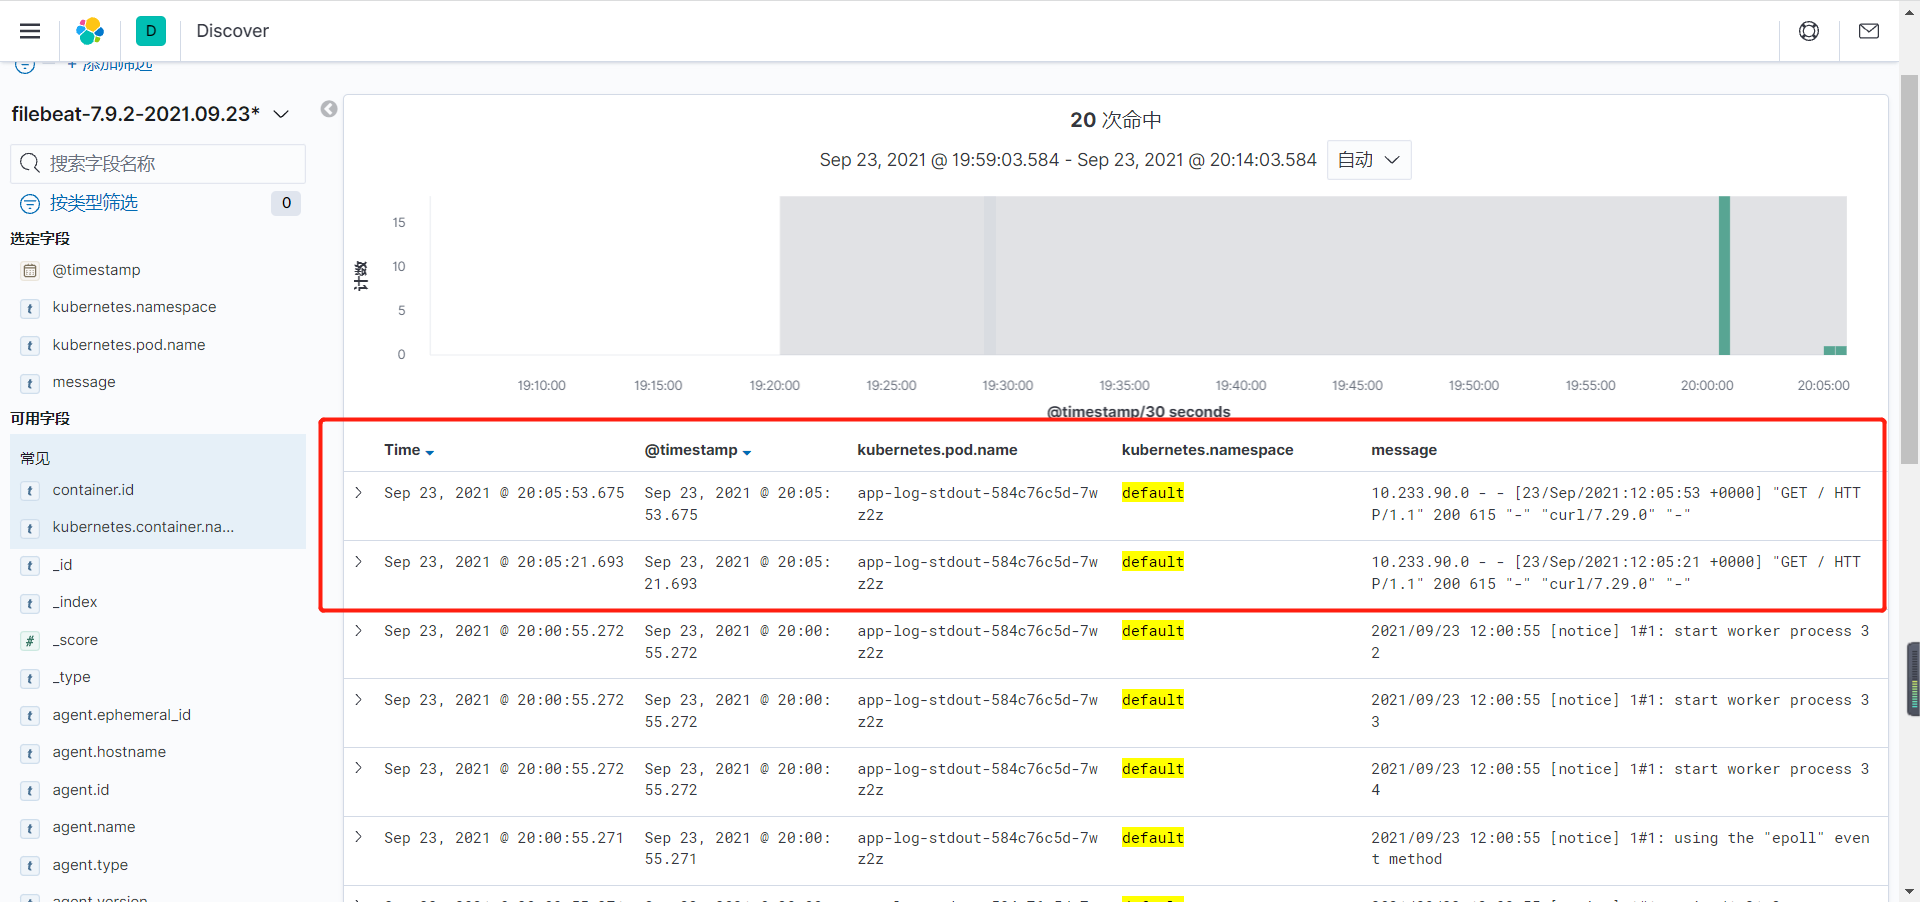The height and width of the screenshot is (902, 1920).
Task: Click the 可用字段 section heading
Action: [x=40, y=418]
